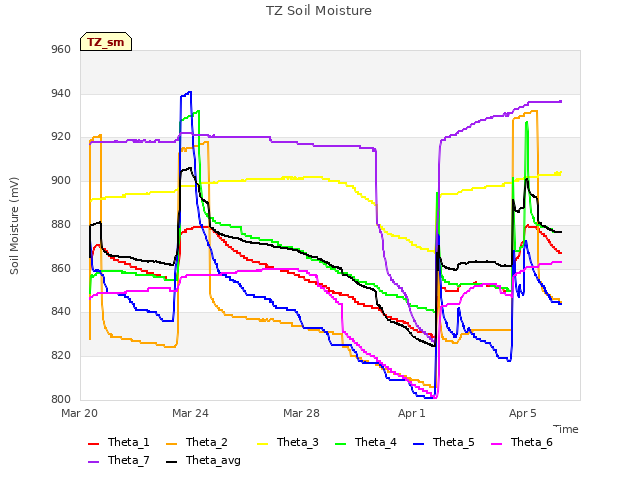Click the Apr 1 x-axis tick label
The width and height of the screenshot is (640, 480).
coord(412,413)
